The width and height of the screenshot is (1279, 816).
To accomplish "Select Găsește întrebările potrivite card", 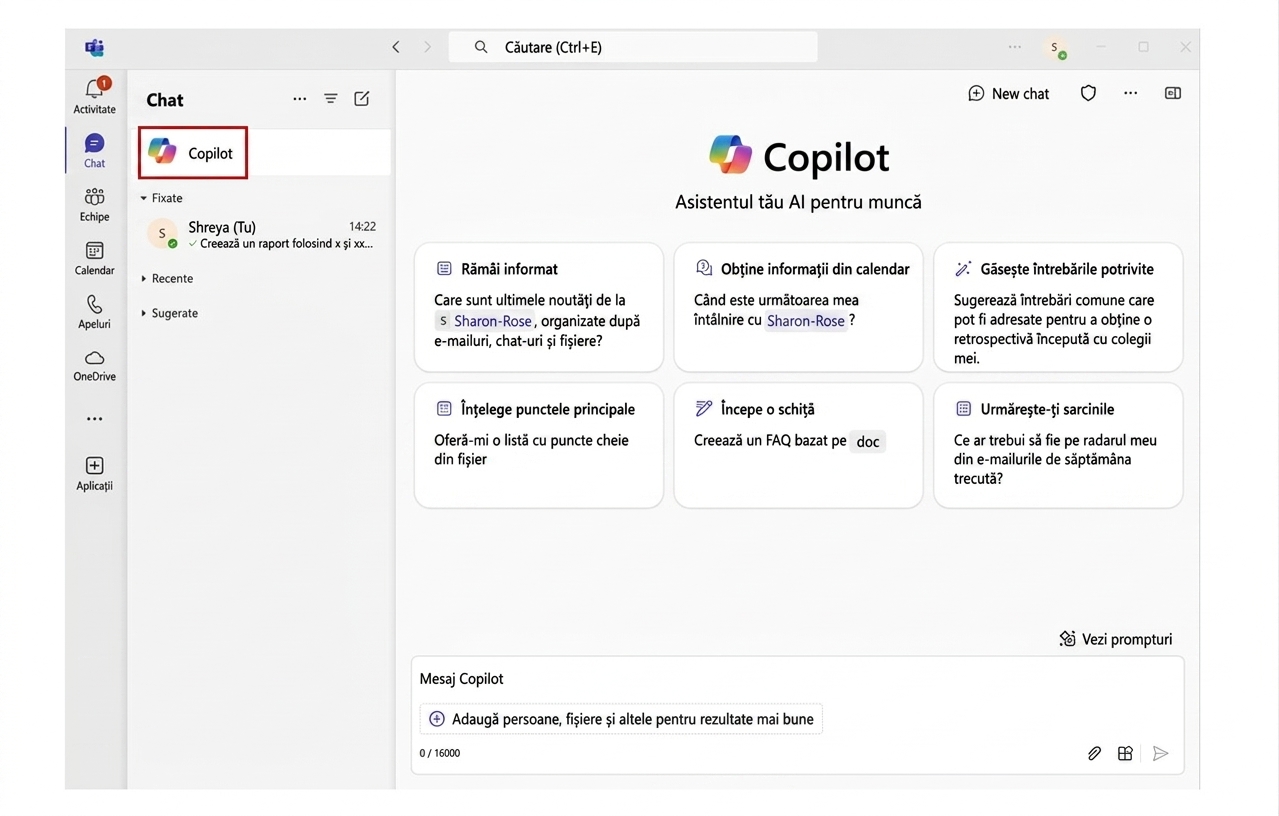I will point(1058,307).
